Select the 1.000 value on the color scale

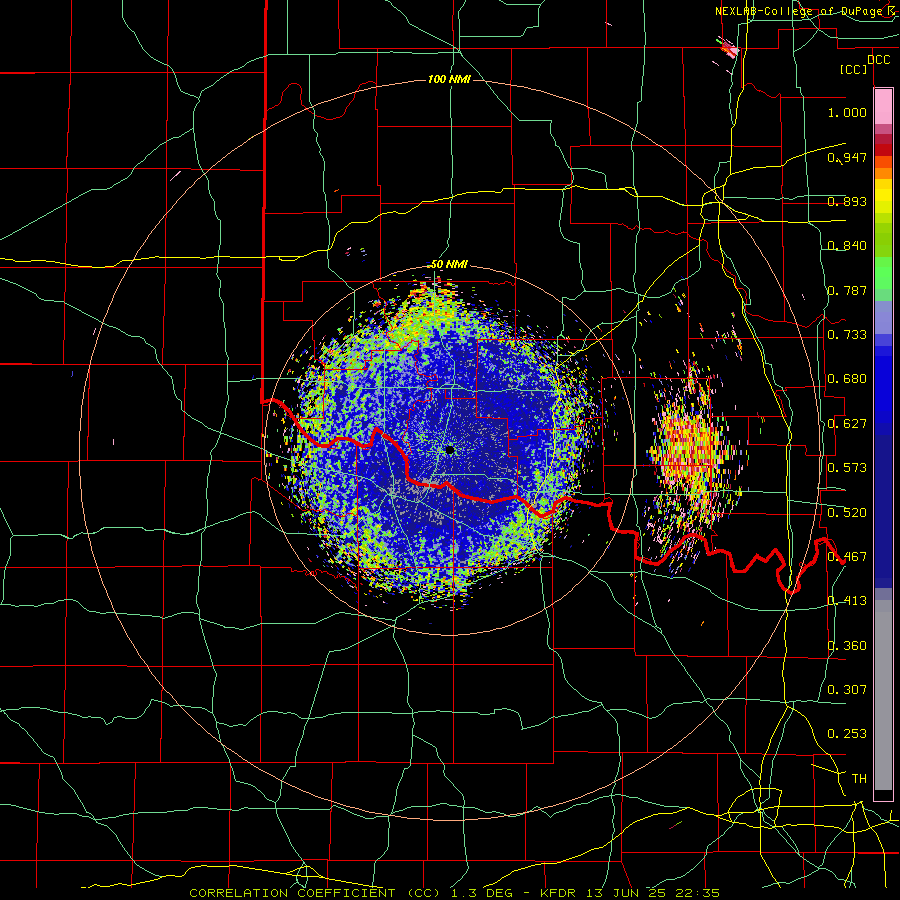point(847,112)
